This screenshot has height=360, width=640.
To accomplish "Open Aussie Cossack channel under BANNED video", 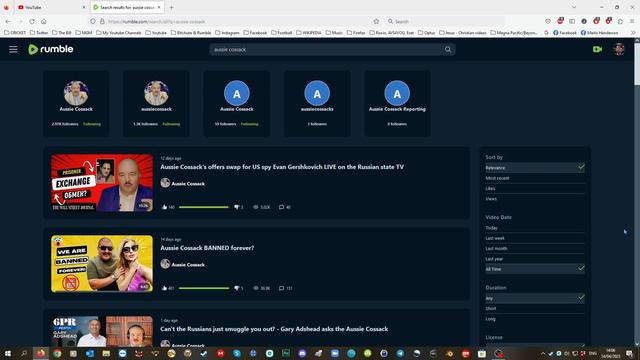I will click(188, 264).
